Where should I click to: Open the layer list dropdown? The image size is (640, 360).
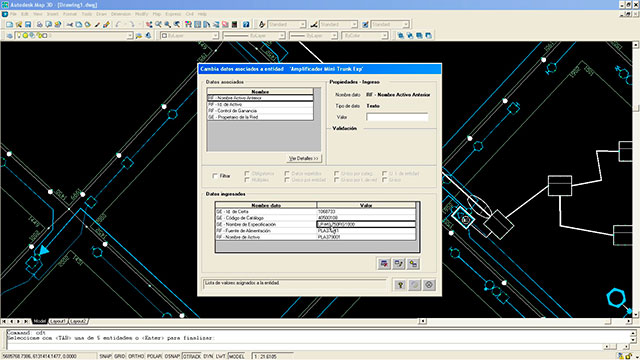[x=130, y=36]
